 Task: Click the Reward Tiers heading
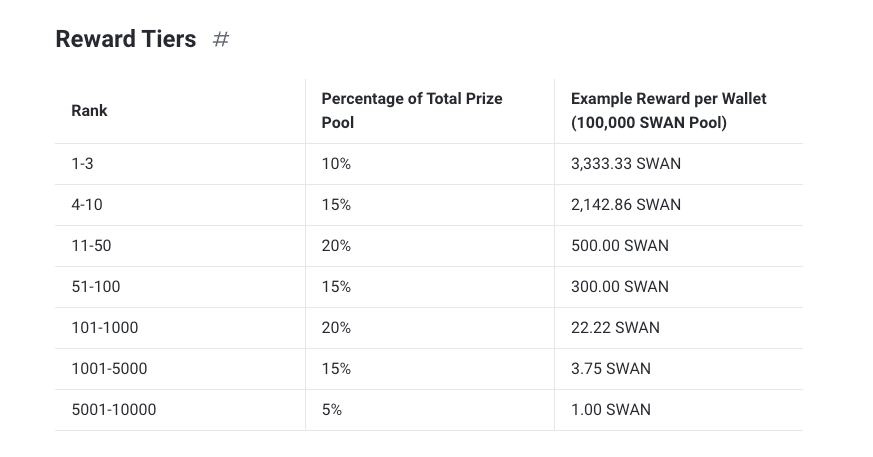(126, 40)
